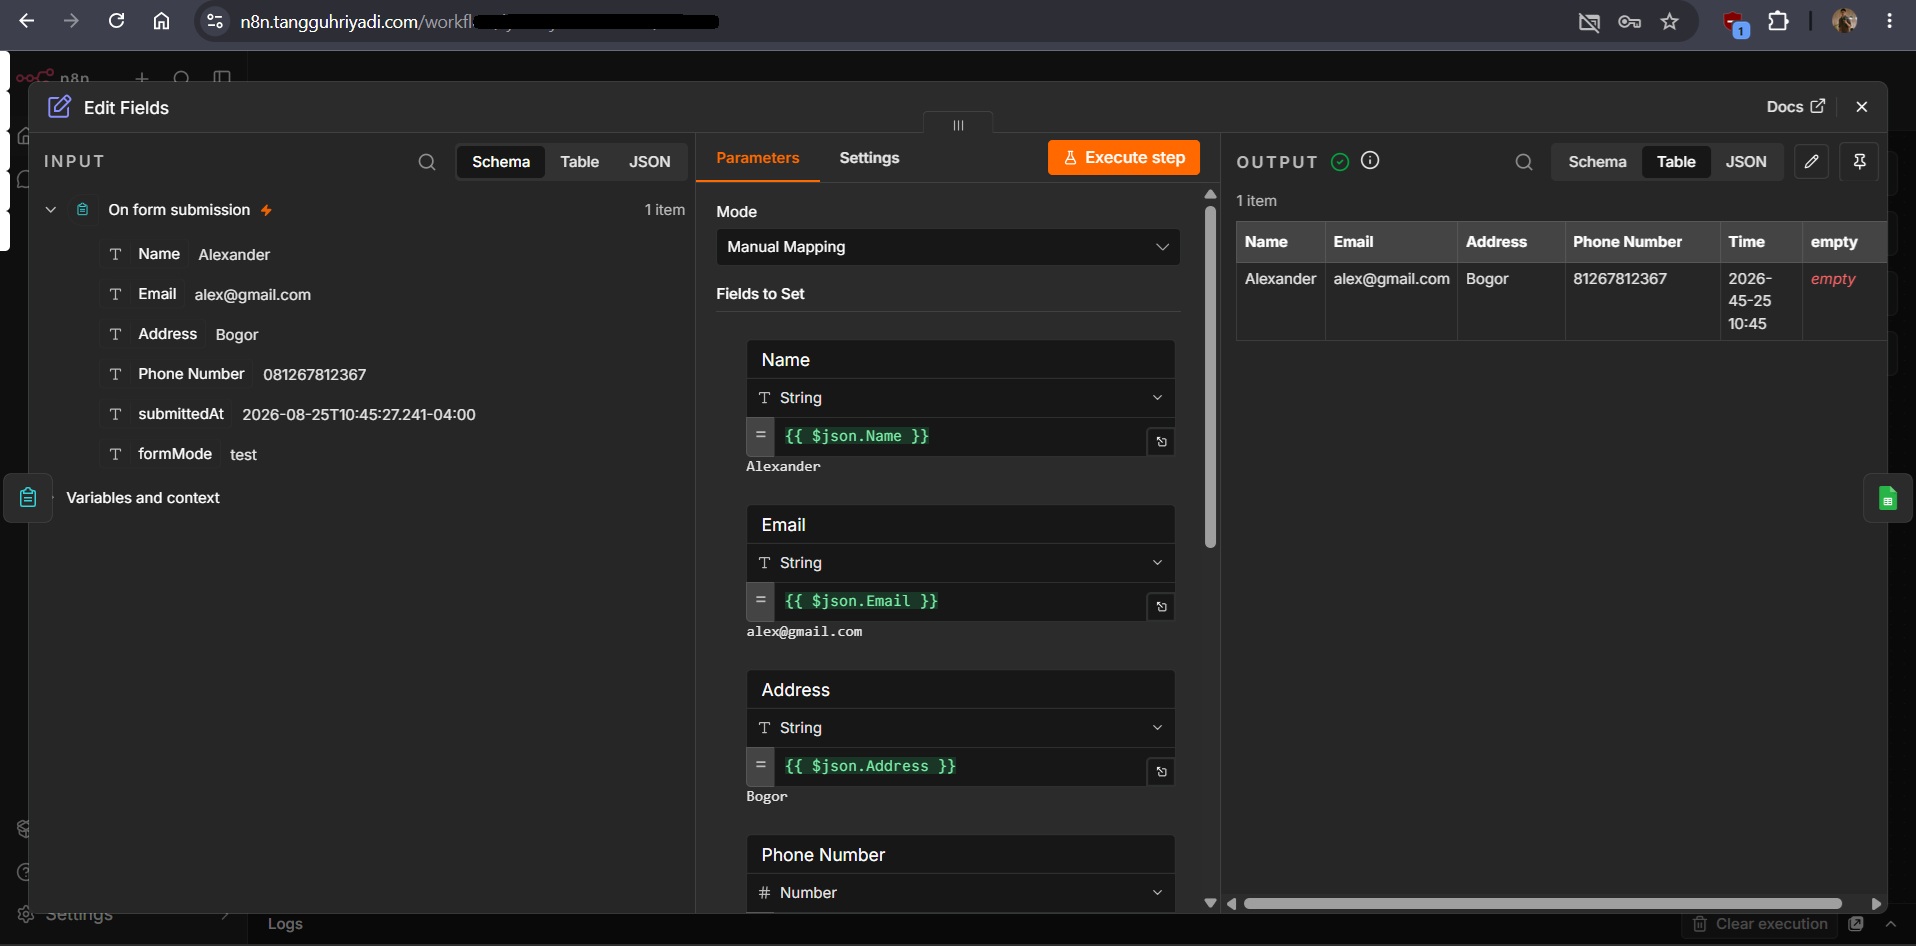Open the Phone Number type dropdown
The width and height of the screenshot is (1916, 946).
coord(960,893)
